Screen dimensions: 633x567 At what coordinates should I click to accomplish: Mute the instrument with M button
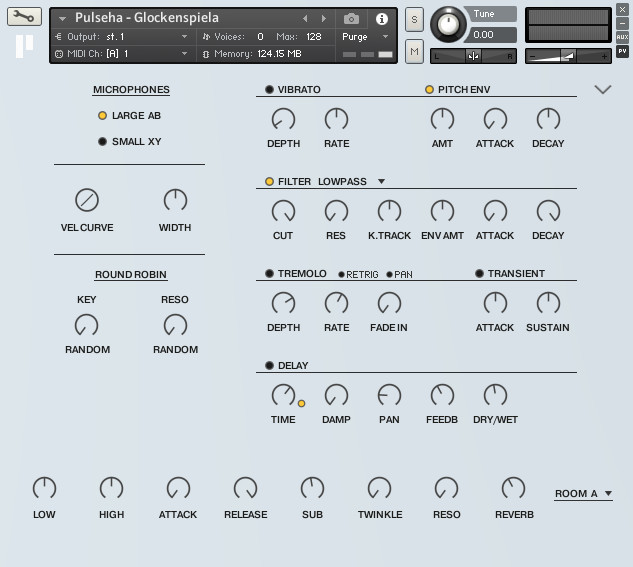(414, 52)
